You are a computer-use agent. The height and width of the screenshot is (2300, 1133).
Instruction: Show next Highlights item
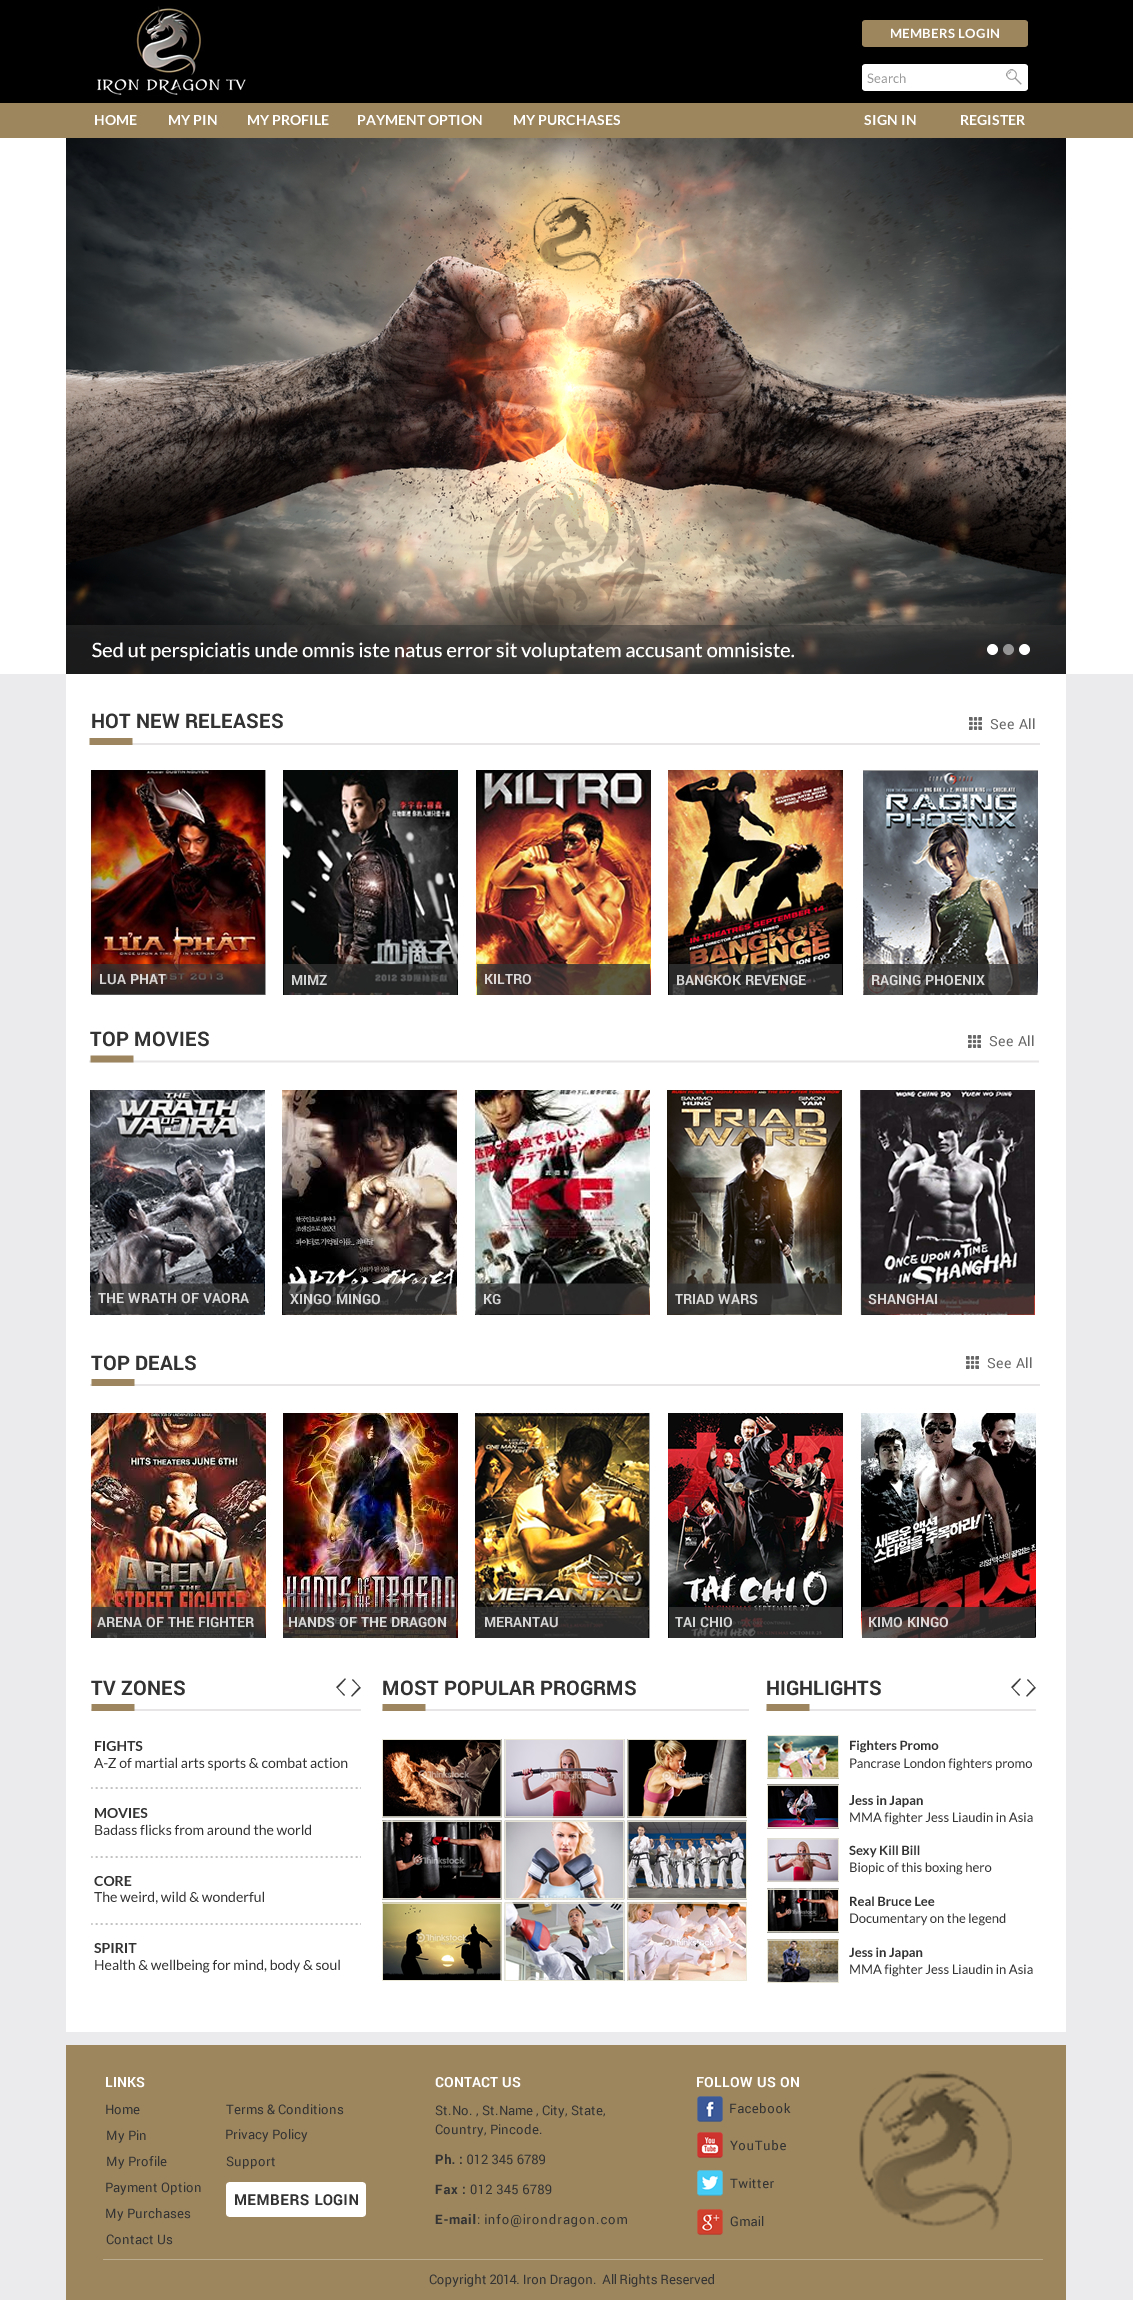1030,1688
